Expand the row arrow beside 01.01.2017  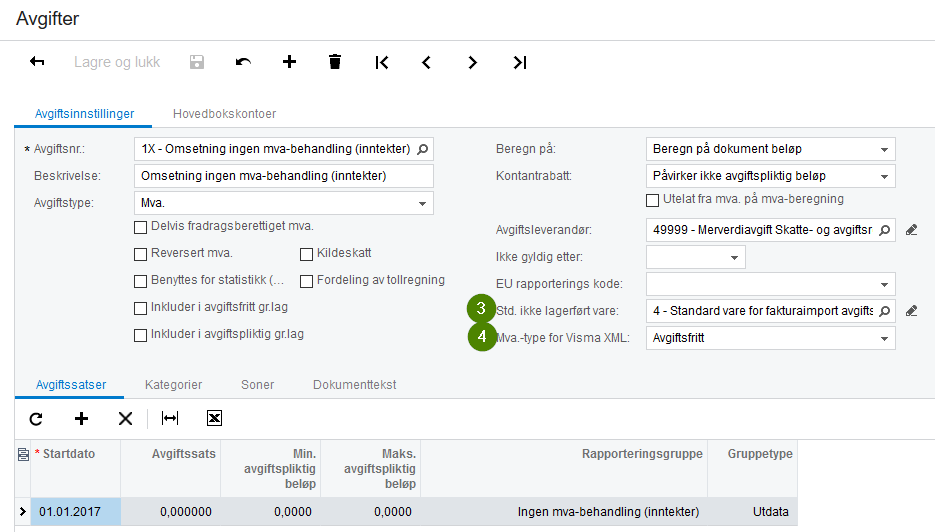pyautogui.click(x=23, y=512)
